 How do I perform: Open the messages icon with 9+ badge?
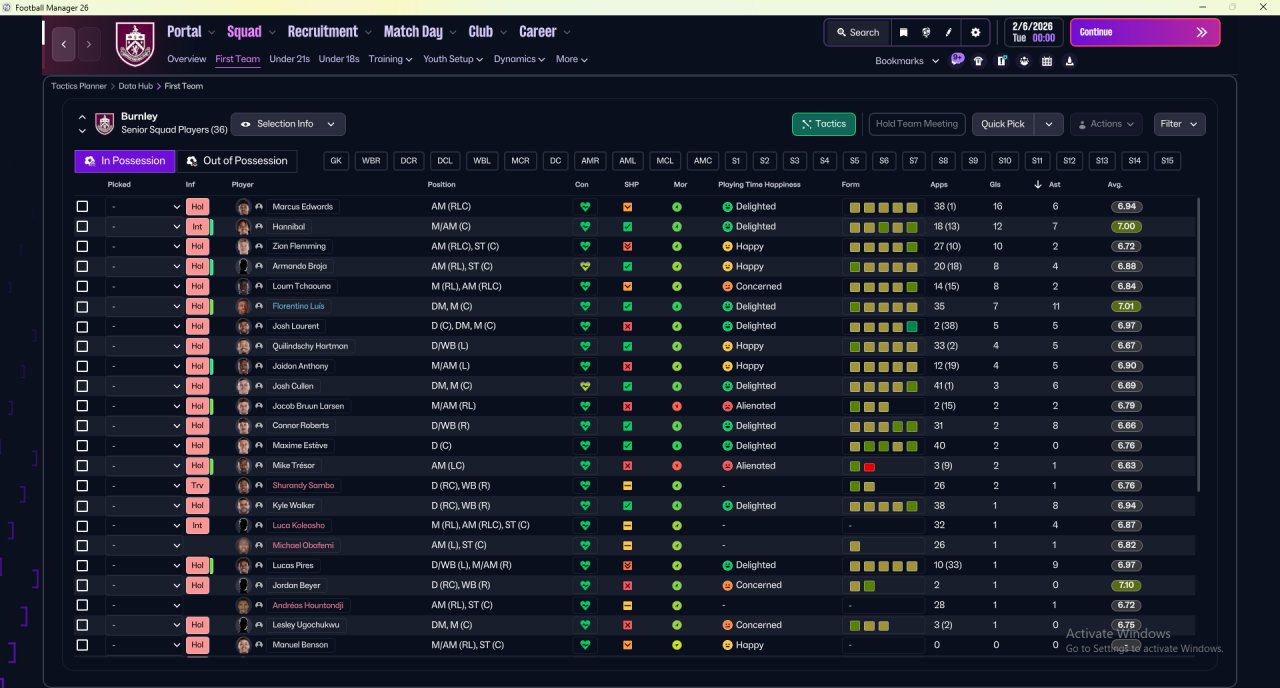click(957, 60)
